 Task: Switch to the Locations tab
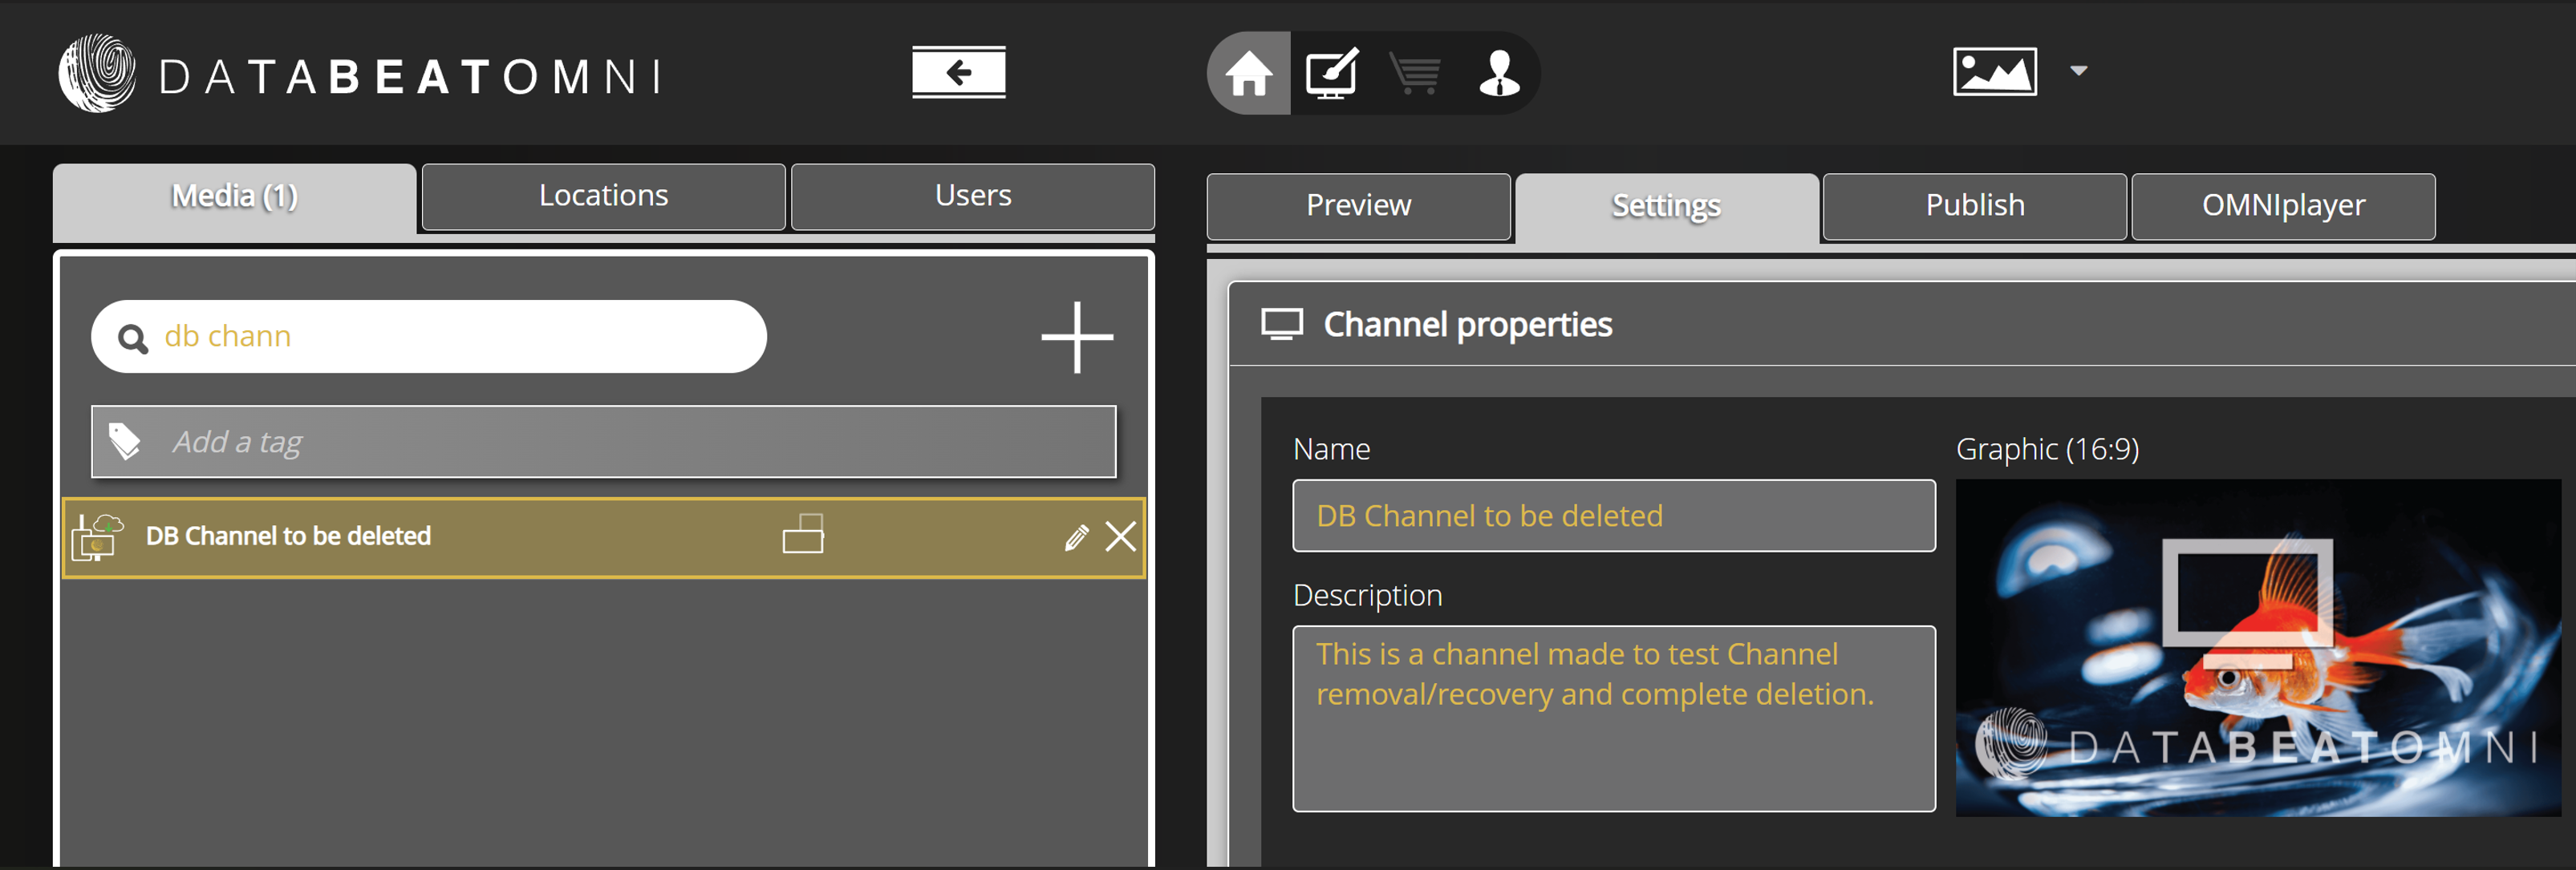pos(603,196)
